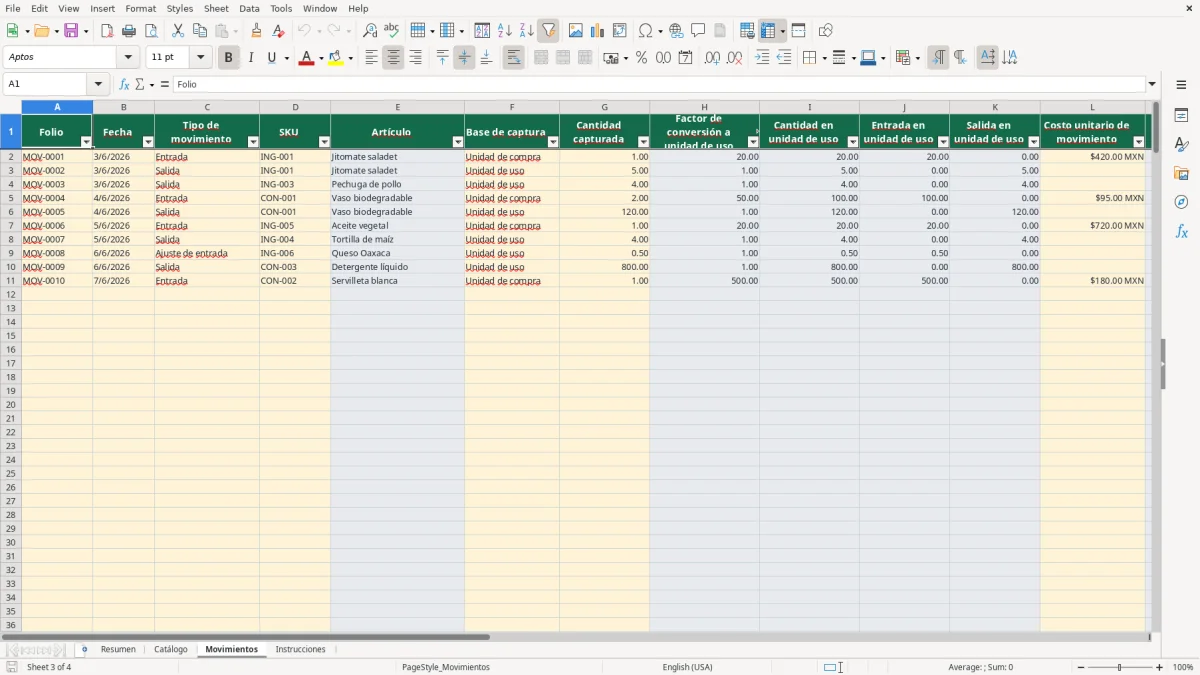Toggle AutoFilter funnel button
The height and width of the screenshot is (675, 1200).
coord(549,31)
